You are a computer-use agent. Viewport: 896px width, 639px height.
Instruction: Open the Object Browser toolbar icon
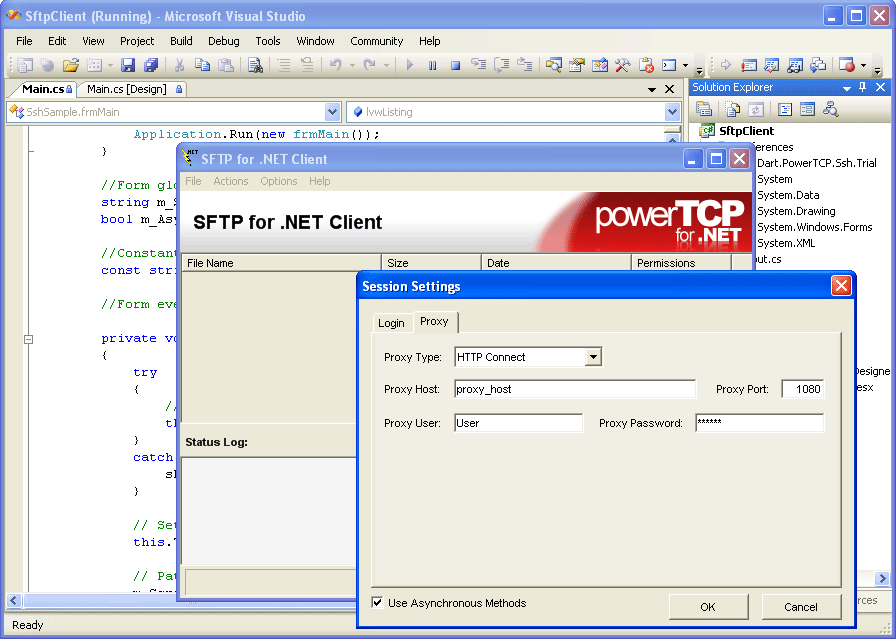[x=599, y=65]
